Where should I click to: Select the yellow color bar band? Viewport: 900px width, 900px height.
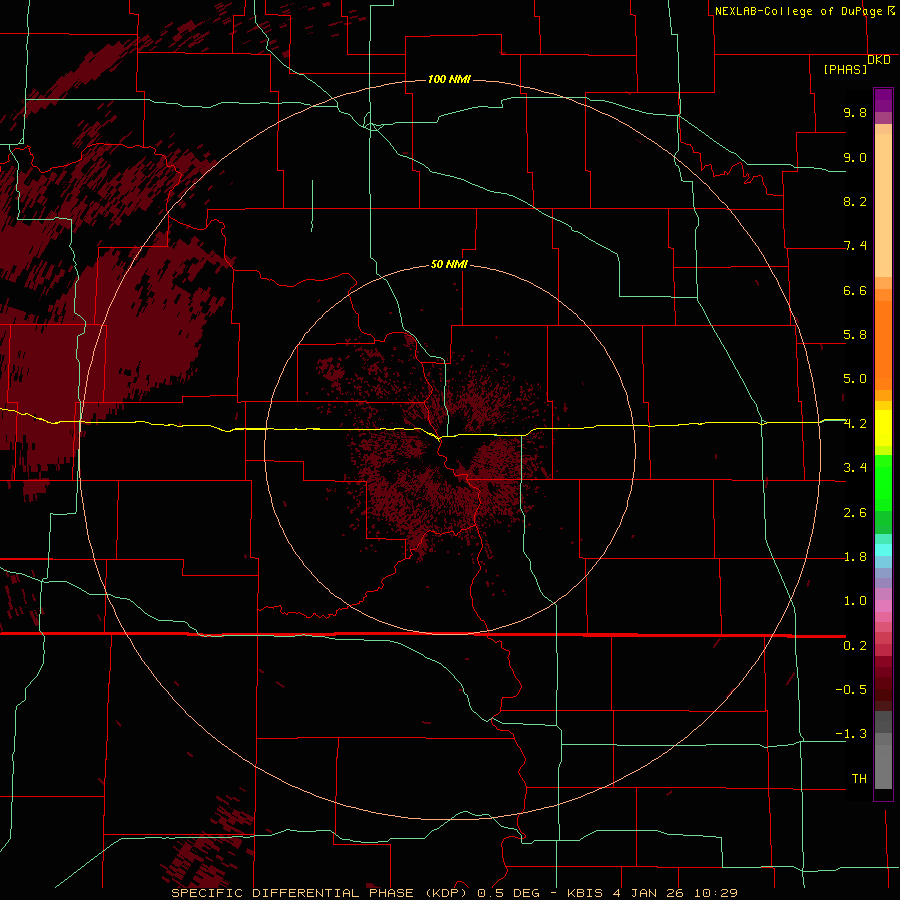[883, 428]
